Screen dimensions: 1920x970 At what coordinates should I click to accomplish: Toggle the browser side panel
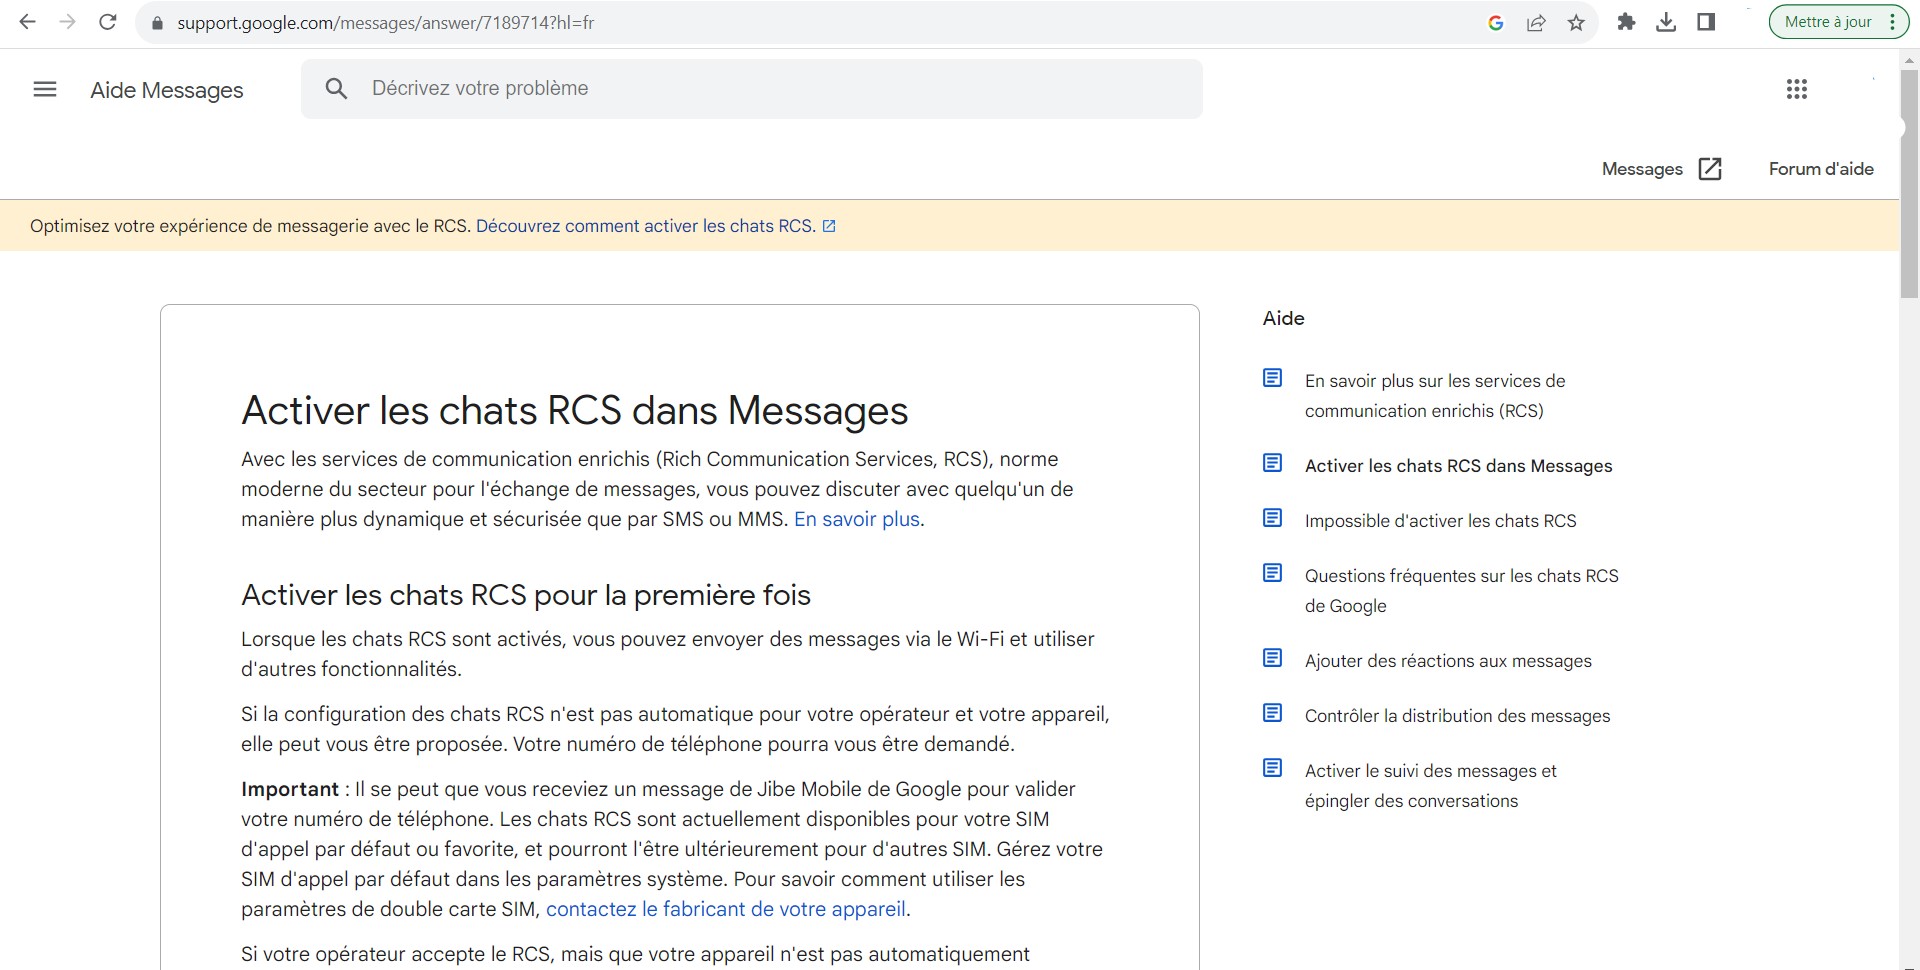coord(1706,22)
